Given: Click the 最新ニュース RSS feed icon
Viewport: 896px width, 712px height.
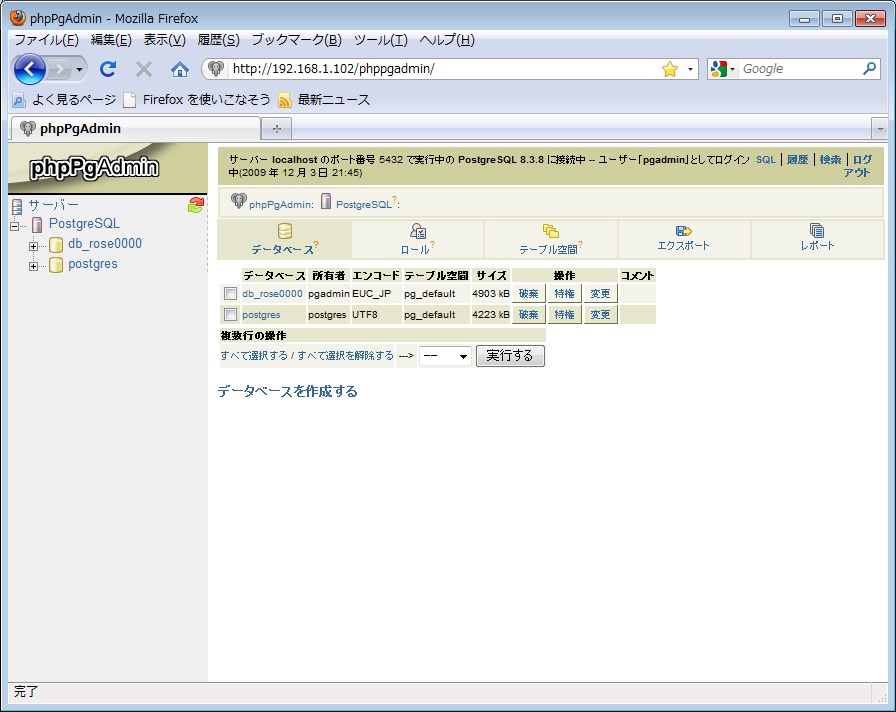Looking at the screenshot, I should (x=285, y=101).
